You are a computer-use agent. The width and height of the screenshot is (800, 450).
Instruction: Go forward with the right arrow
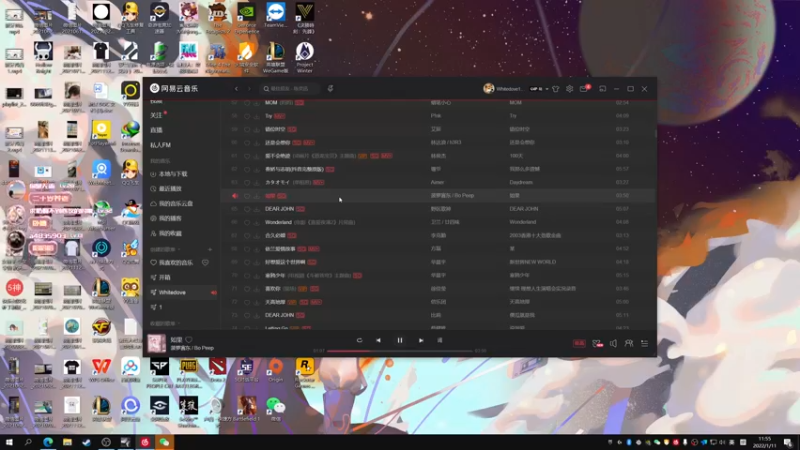tap(249, 89)
